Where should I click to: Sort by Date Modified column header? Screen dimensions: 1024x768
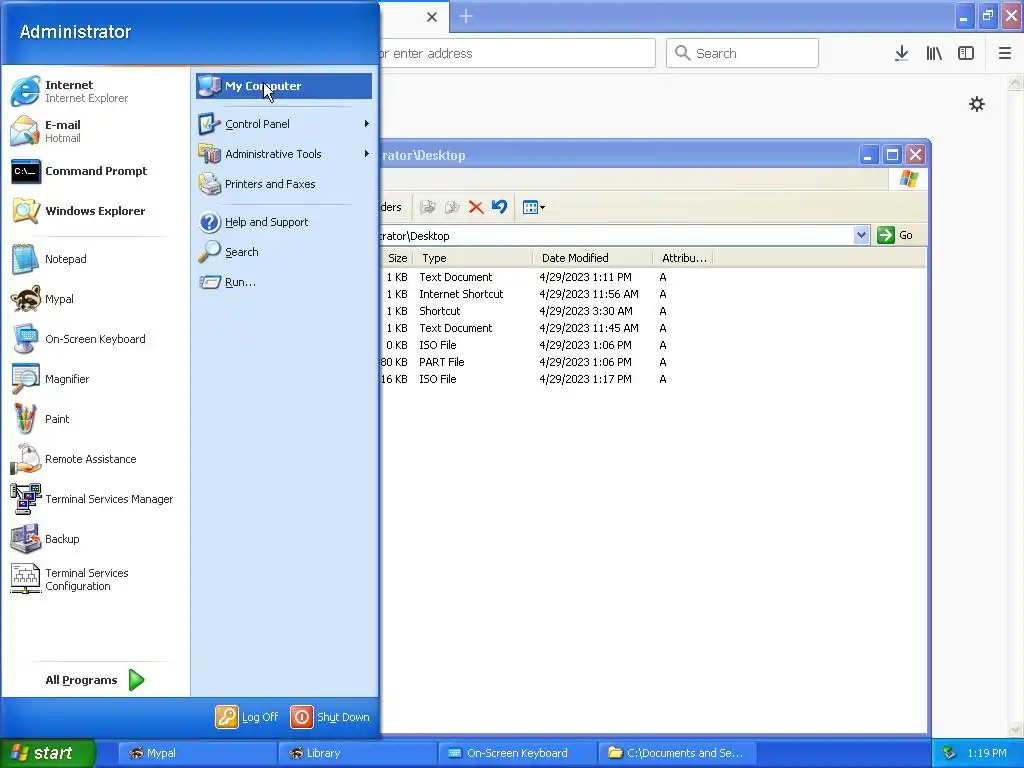[x=592, y=258]
